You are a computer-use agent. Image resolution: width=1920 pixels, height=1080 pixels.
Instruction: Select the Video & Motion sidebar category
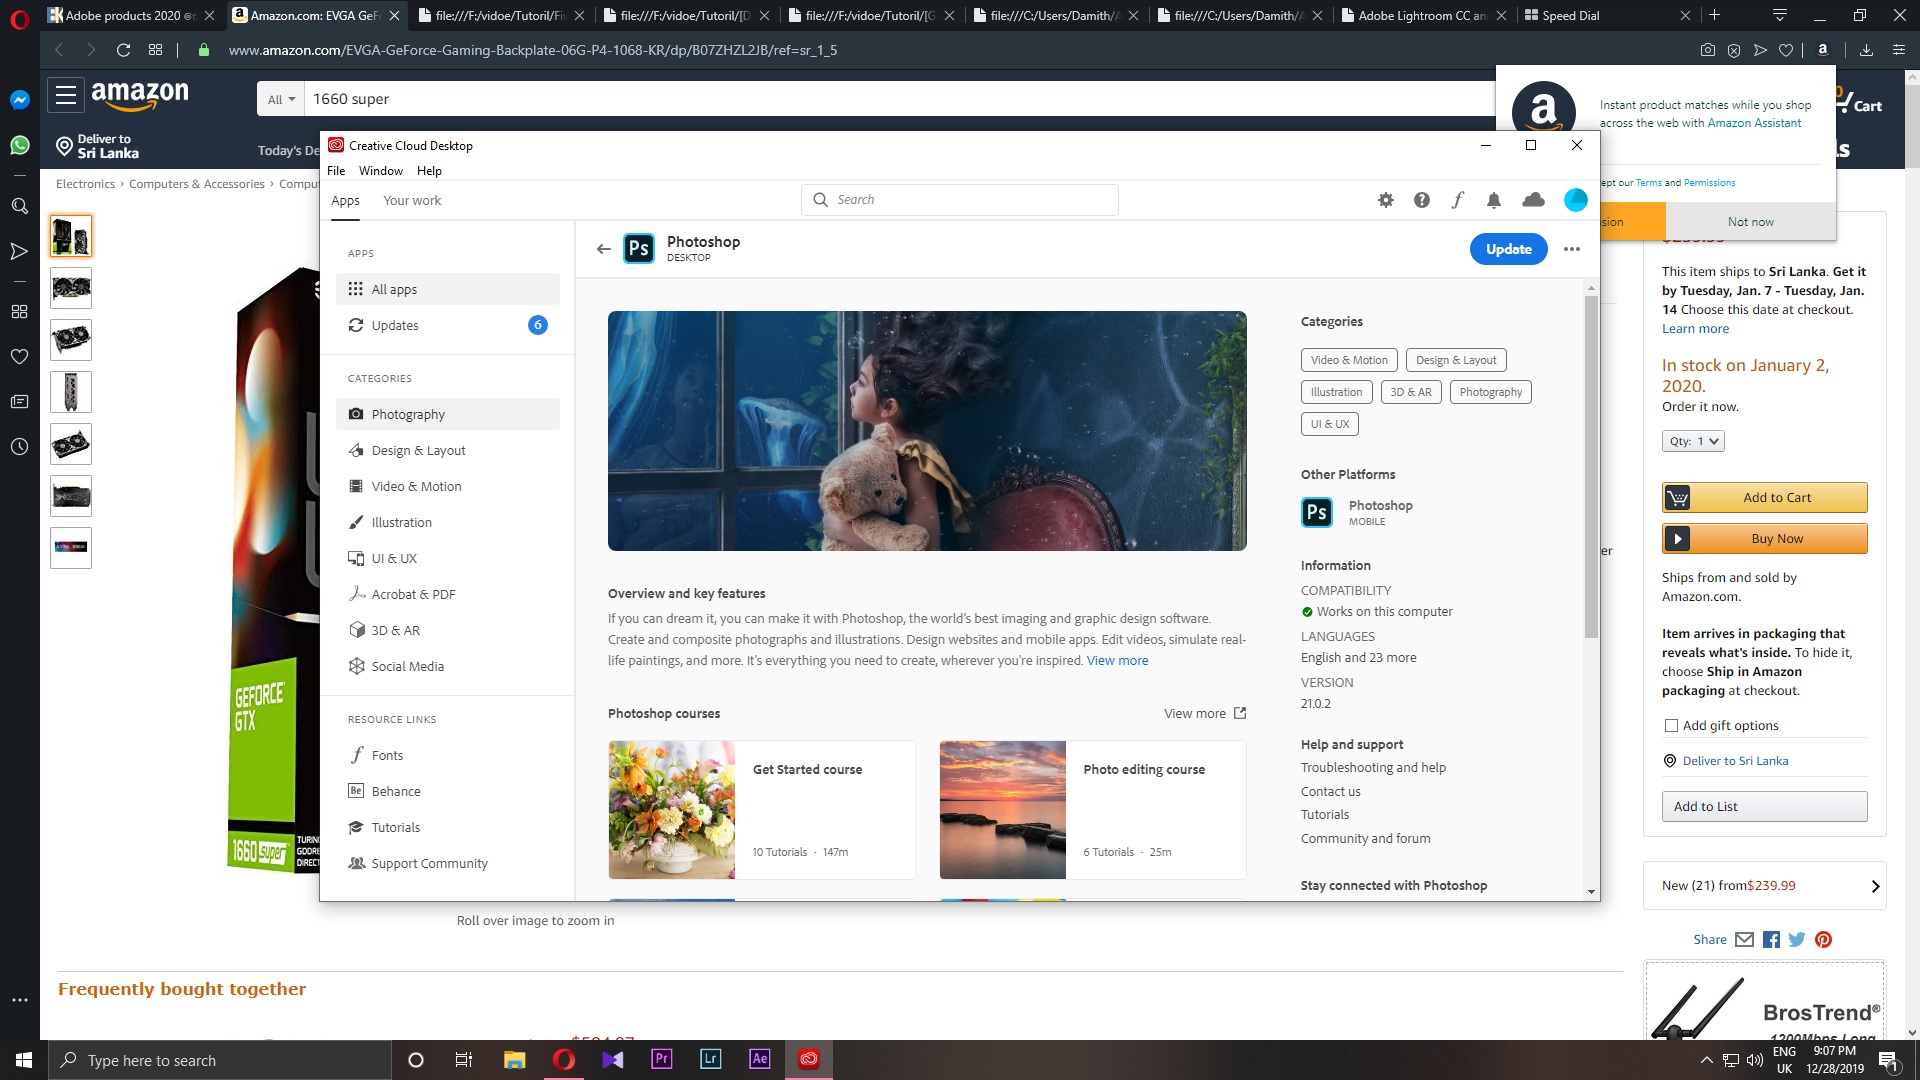(448, 486)
